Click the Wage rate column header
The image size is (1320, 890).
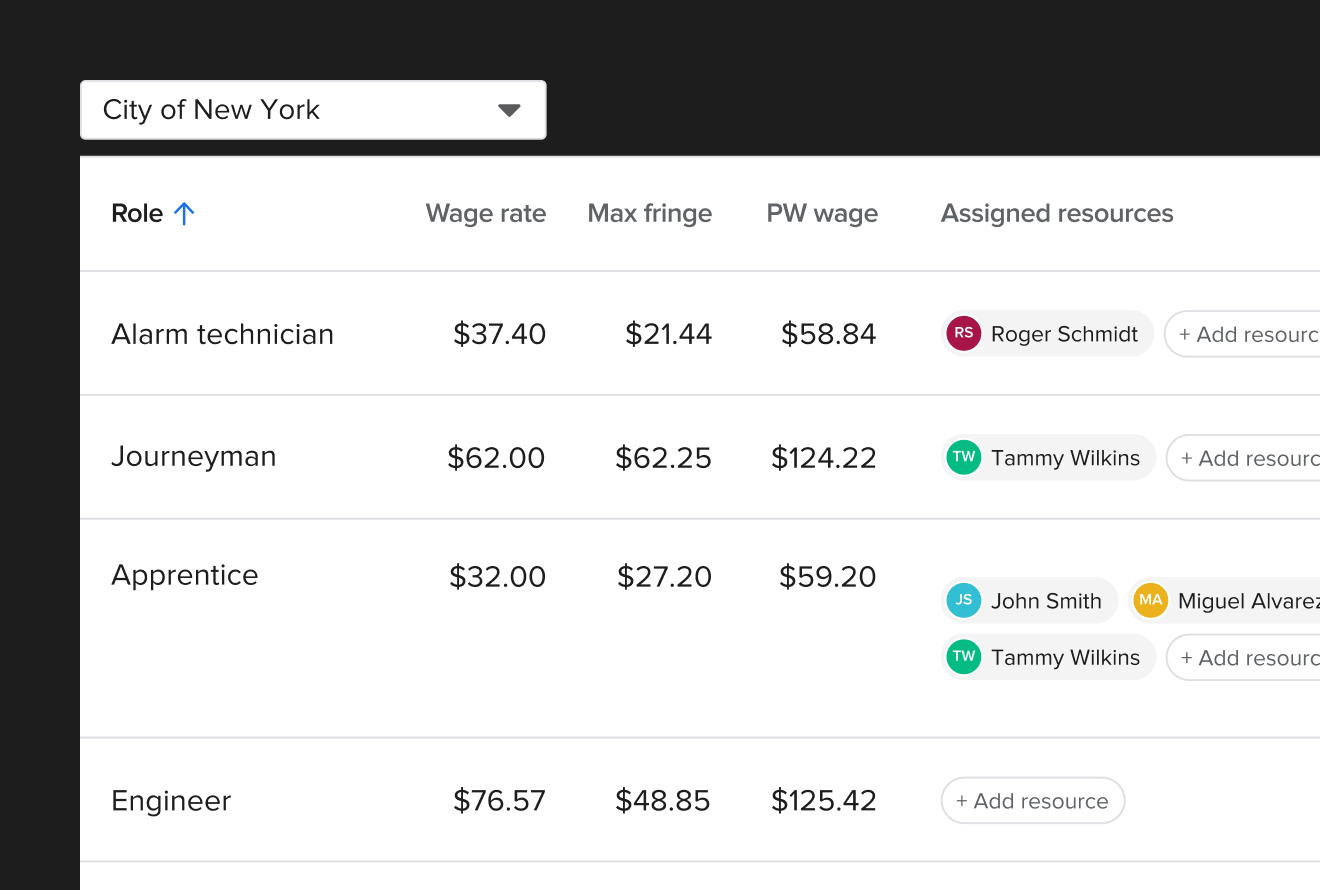(x=486, y=213)
